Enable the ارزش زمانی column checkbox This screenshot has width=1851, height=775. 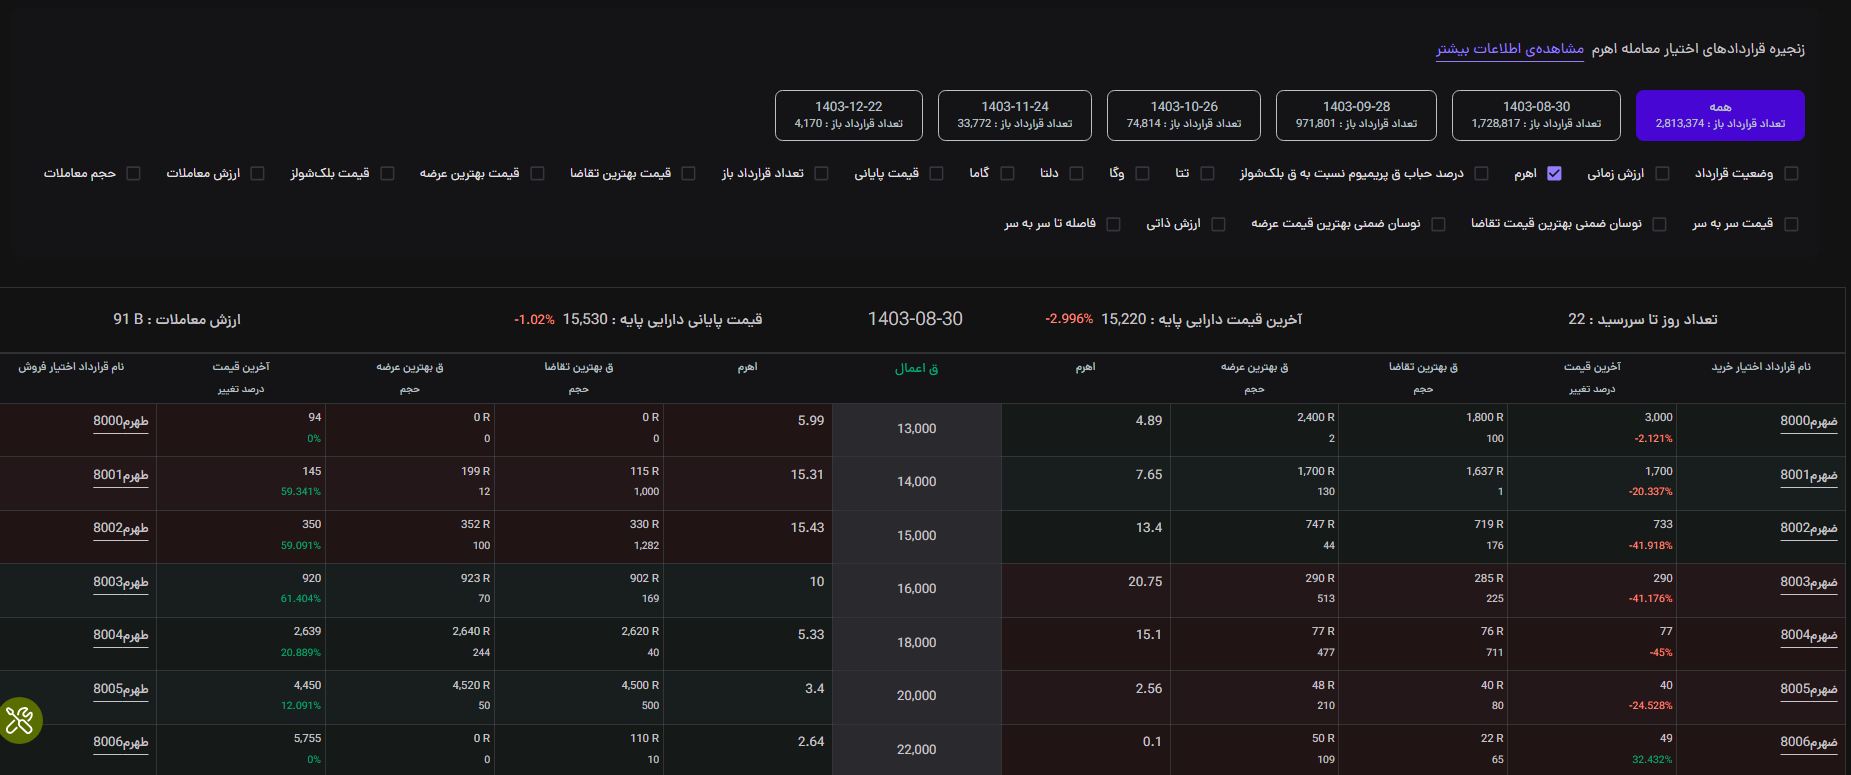[1662, 173]
